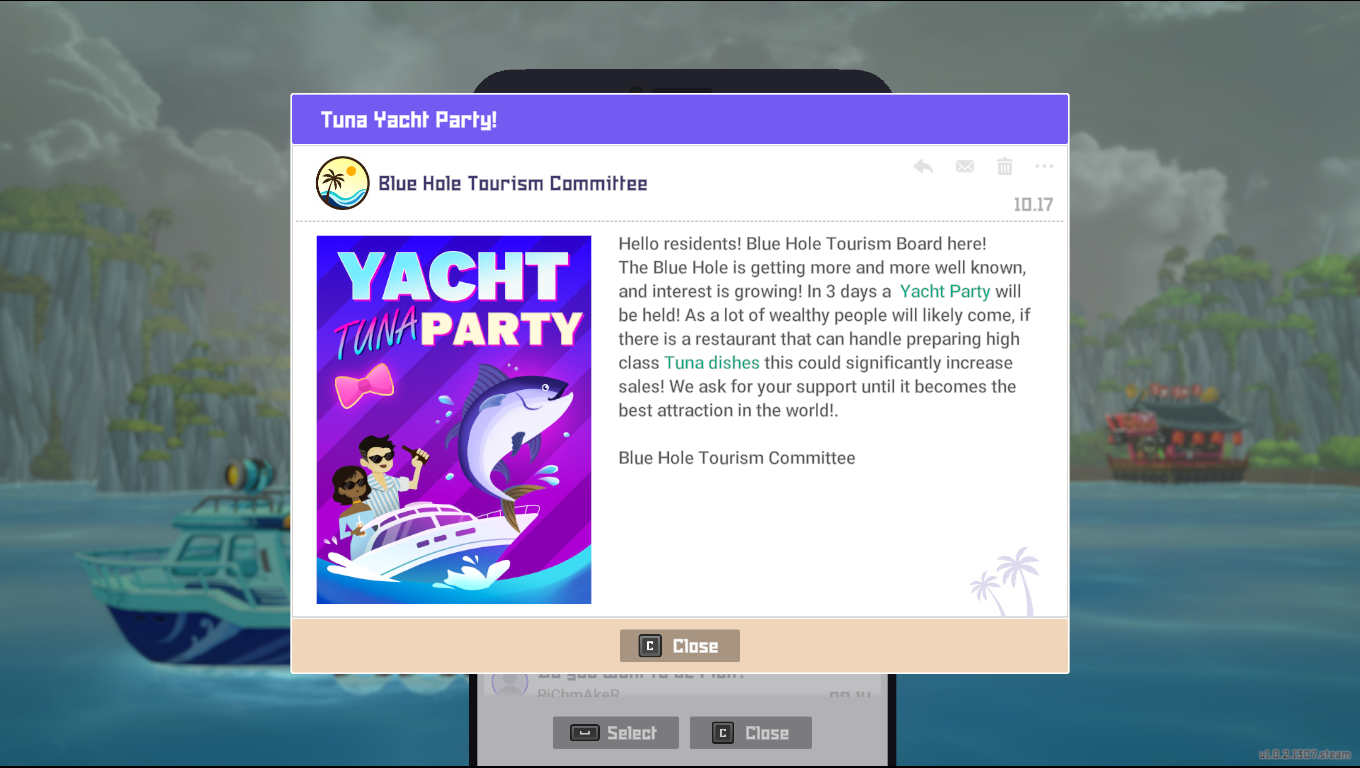Click the phone's bottom Close button
Image resolution: width=1360 pixels, height=768 pixels.
pos(751,733)
